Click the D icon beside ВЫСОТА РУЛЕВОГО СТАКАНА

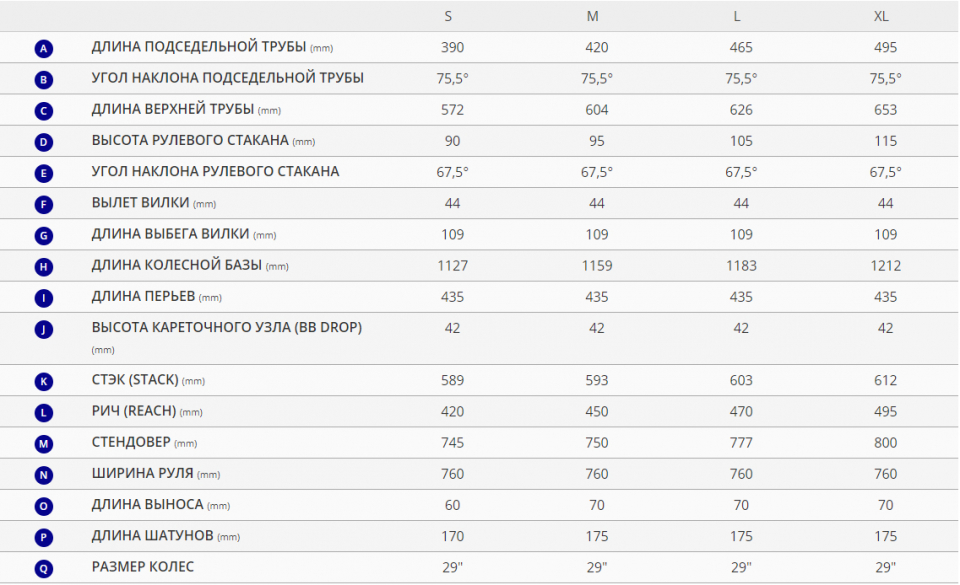coord(43,142)
